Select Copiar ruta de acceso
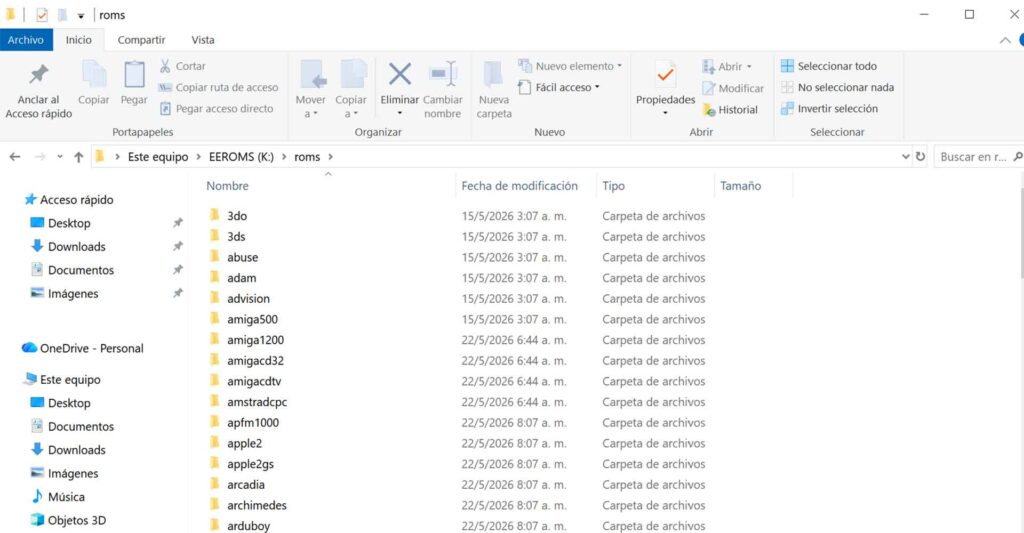This screenshot has height=533, width=1024. [218, 88]
